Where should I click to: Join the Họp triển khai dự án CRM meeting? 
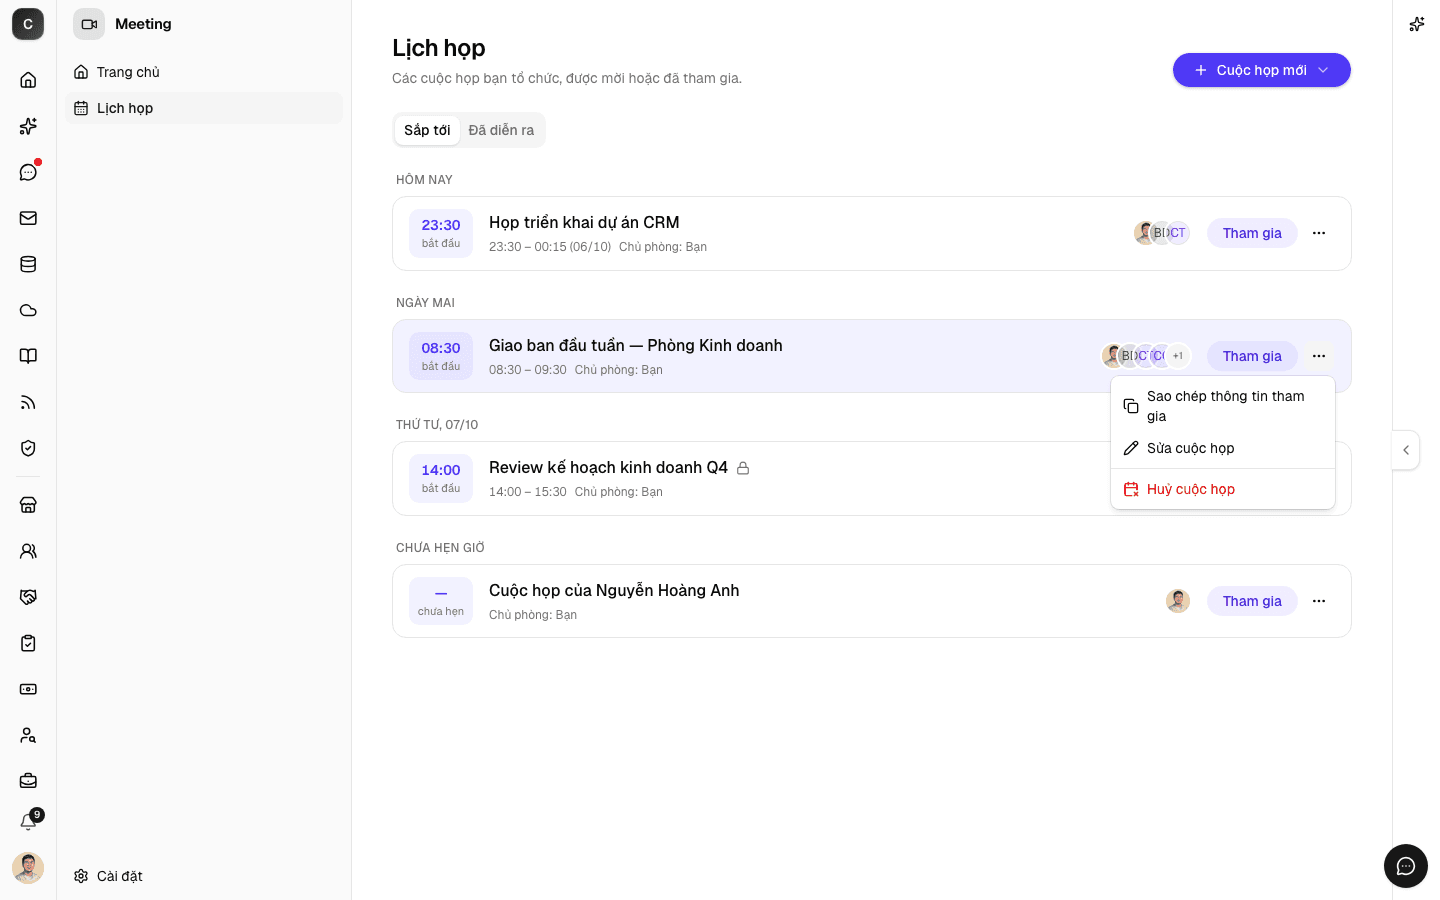point(1252,233)
